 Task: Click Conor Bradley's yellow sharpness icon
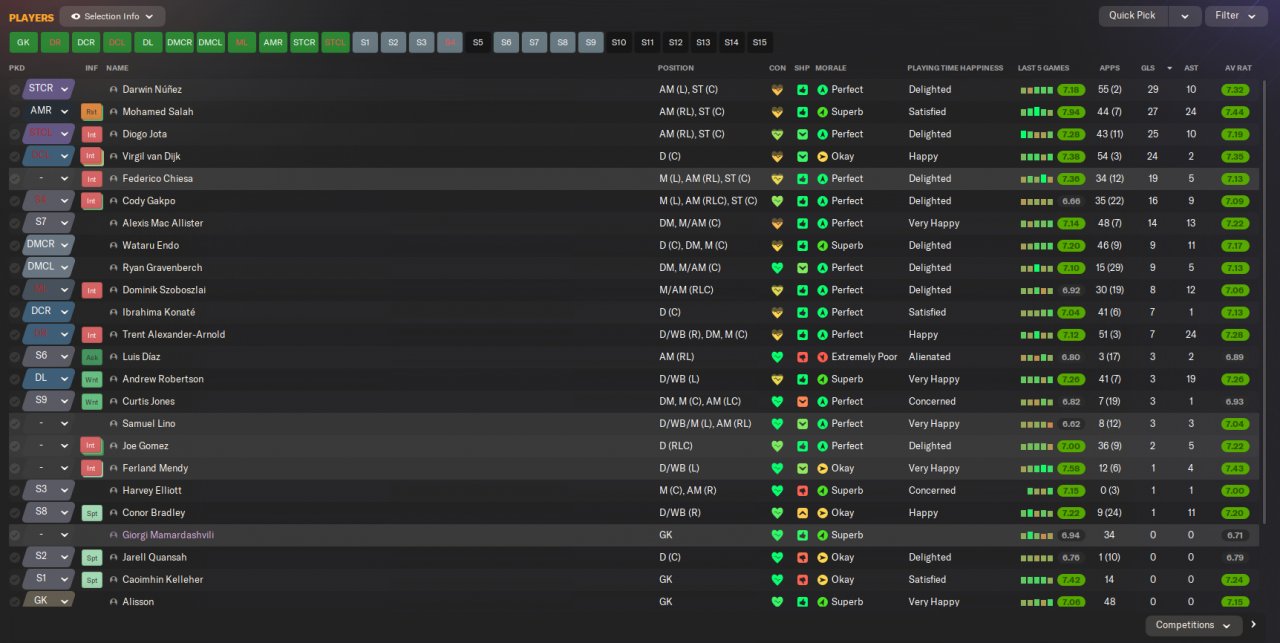(x=802, y=513)
